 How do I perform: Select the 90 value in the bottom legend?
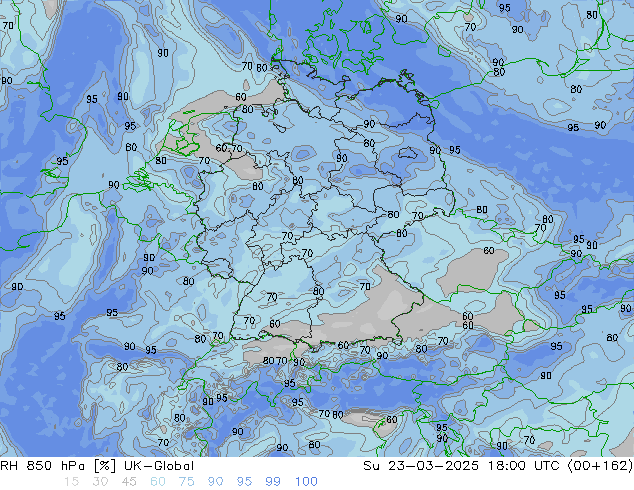(216, 482)
